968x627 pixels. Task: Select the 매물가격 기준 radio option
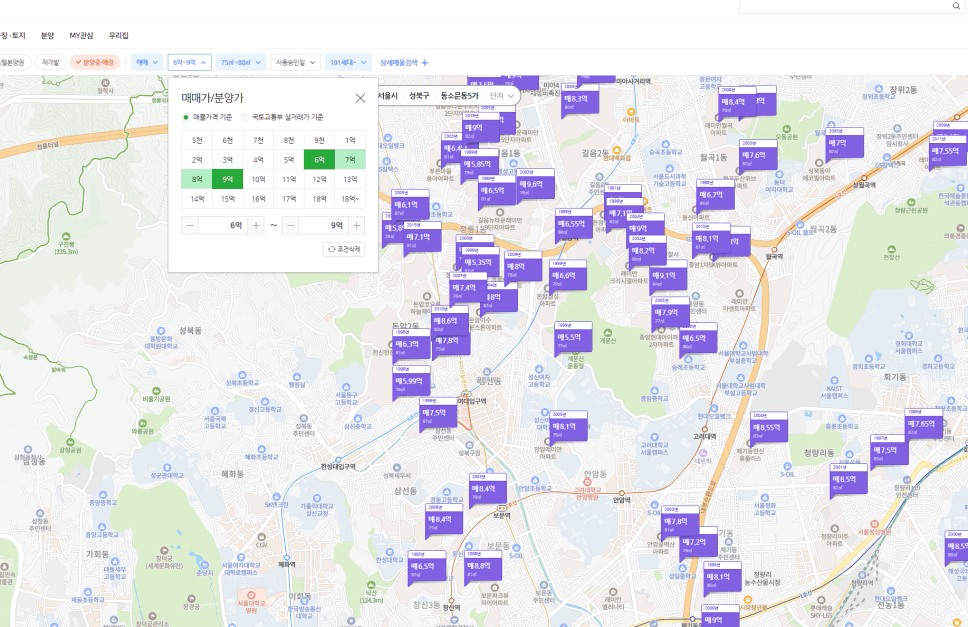coord(186,117)
